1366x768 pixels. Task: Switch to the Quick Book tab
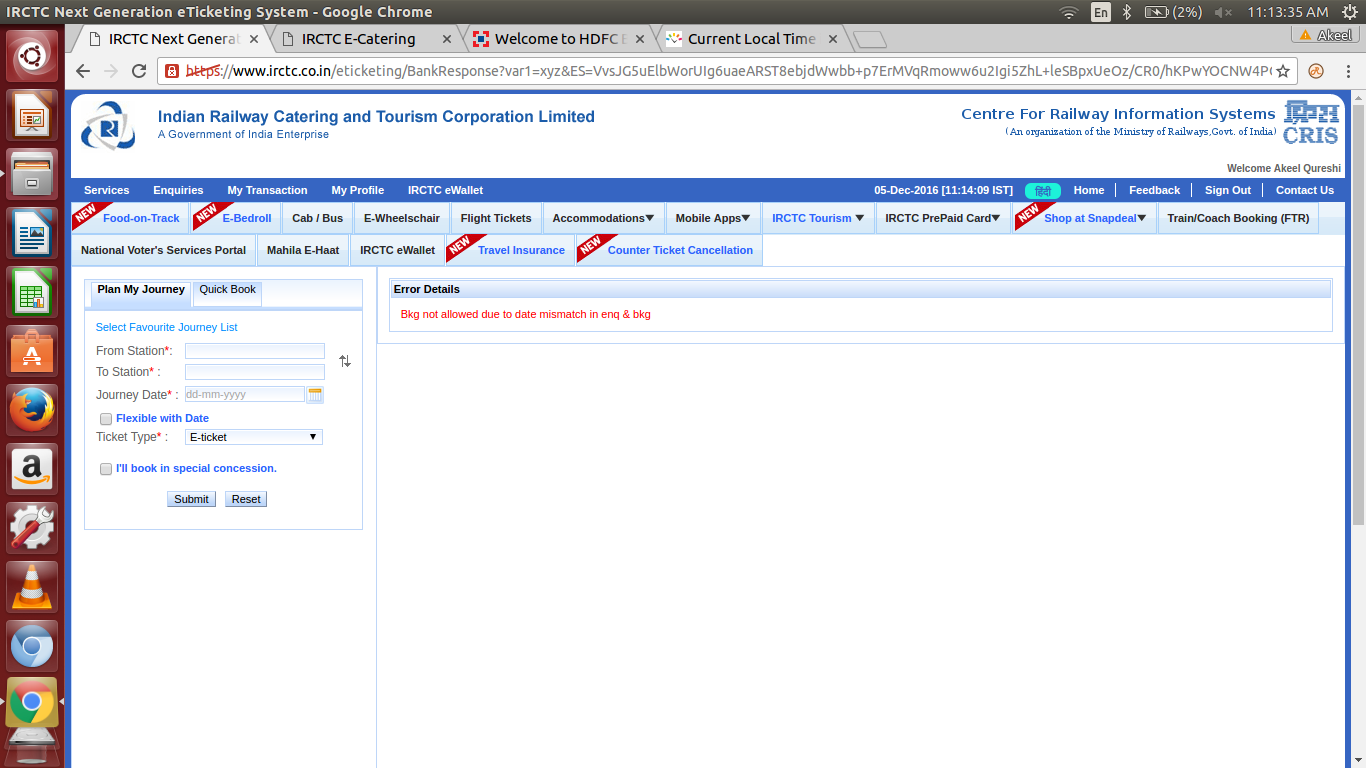(x=227, y=290)
